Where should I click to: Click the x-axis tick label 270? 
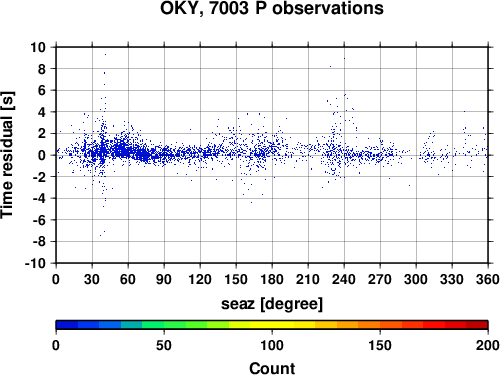[x=380, y=279]
